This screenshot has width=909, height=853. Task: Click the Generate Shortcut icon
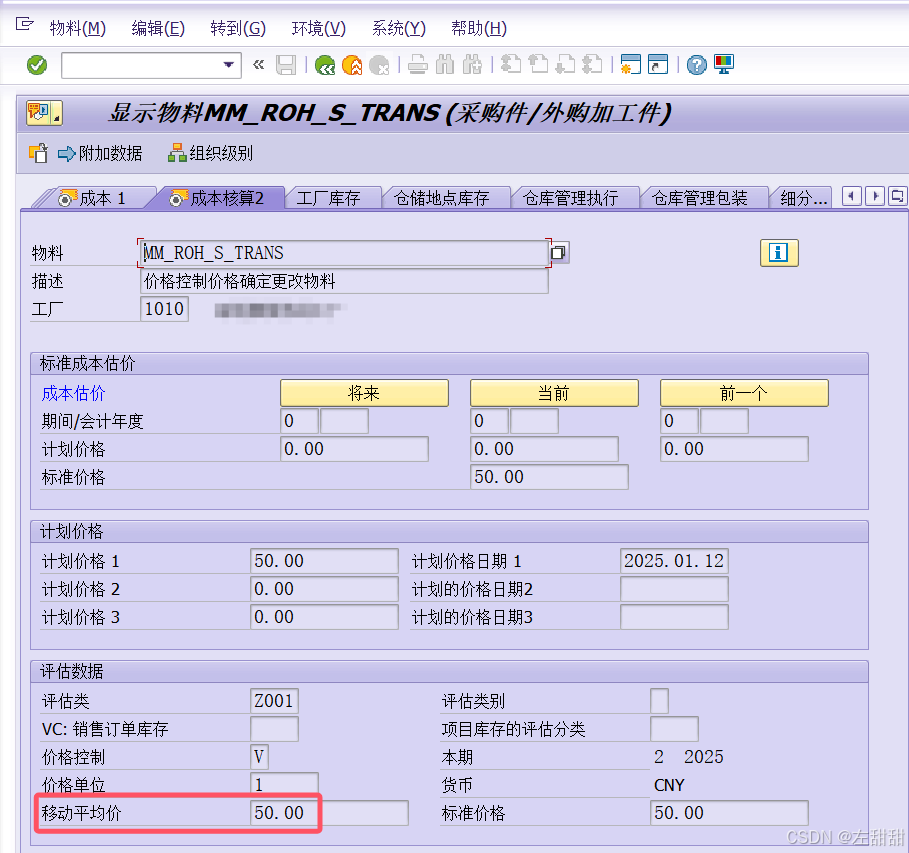pos(658,64)
